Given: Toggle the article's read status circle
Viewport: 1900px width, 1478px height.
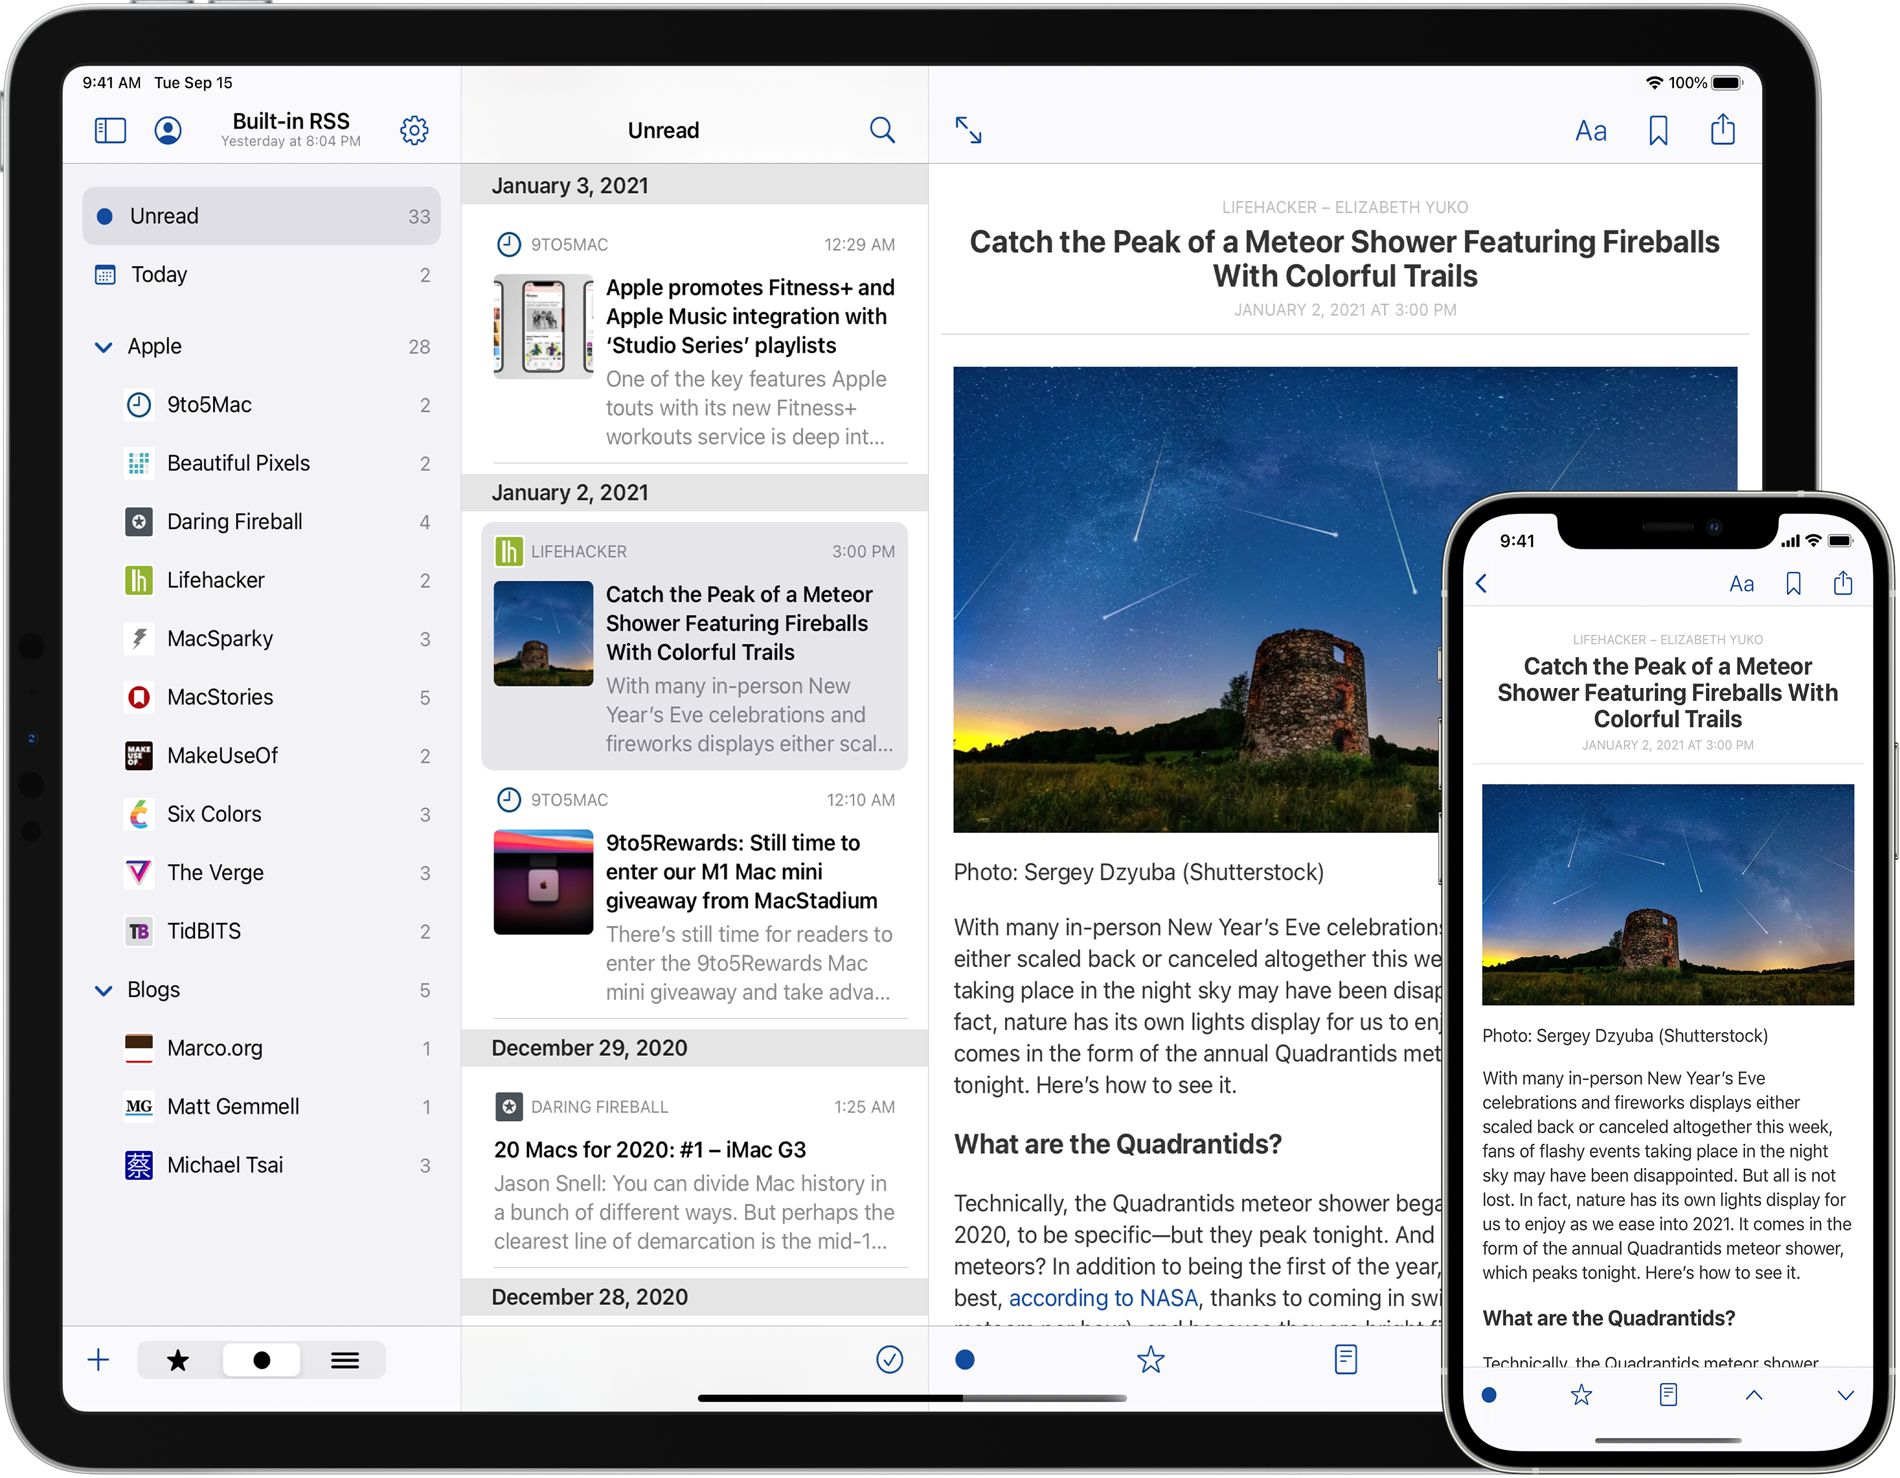Looking at the screenshot, I should [965, 1360].
